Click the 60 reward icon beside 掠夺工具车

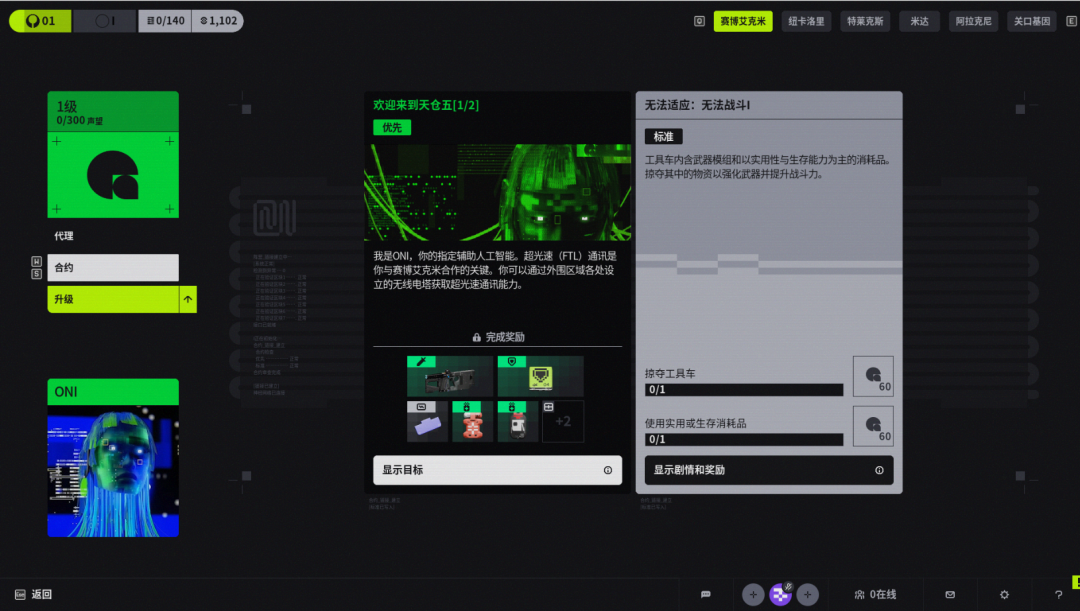point(873,376)
